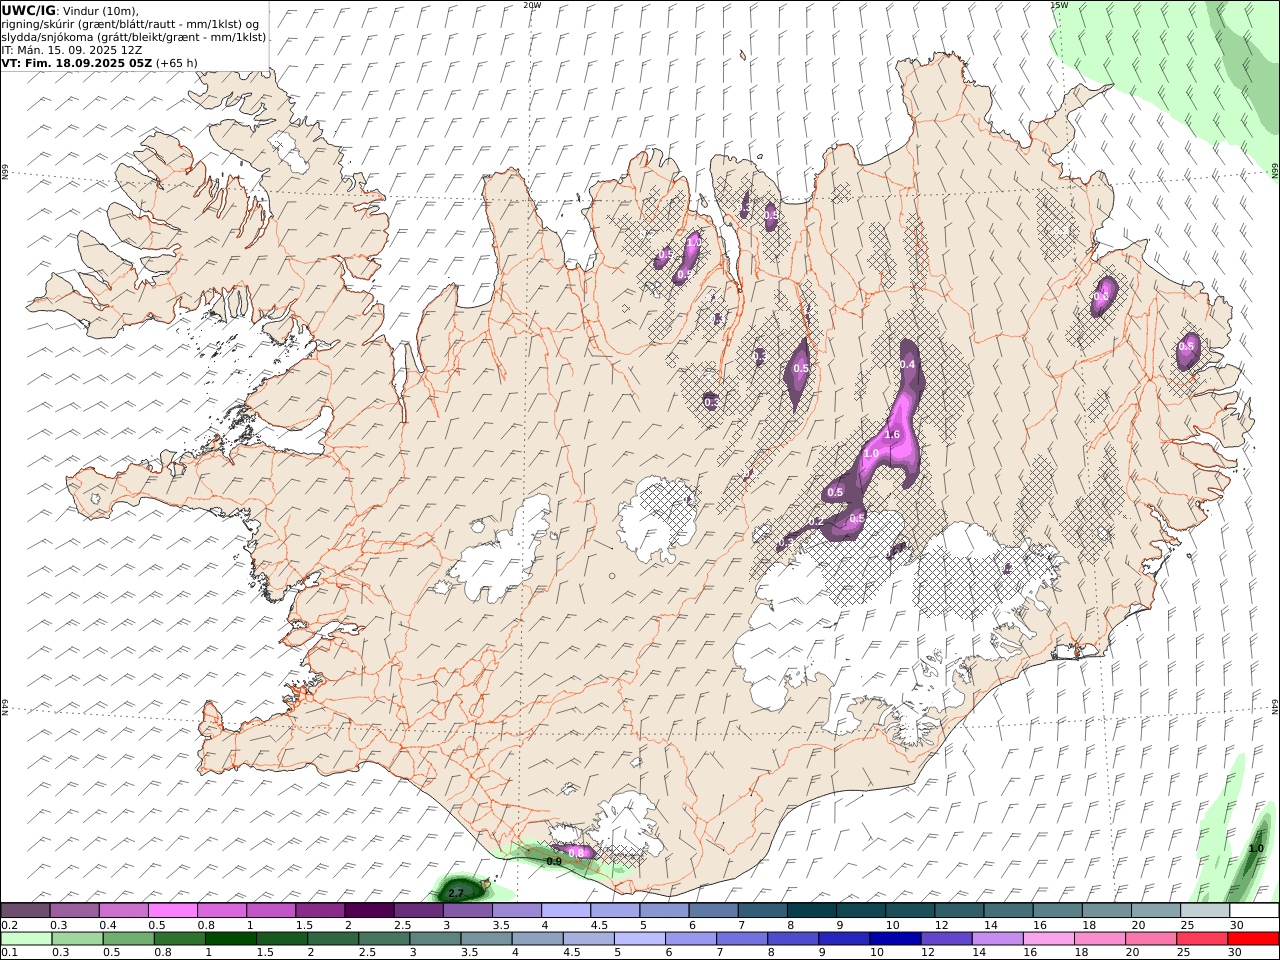Image resolution: width=1280 pixels, height=960 pixels.
Task: Click the bright pink 0.5–0.8 snow scale swatch
Action: [173, 910]
